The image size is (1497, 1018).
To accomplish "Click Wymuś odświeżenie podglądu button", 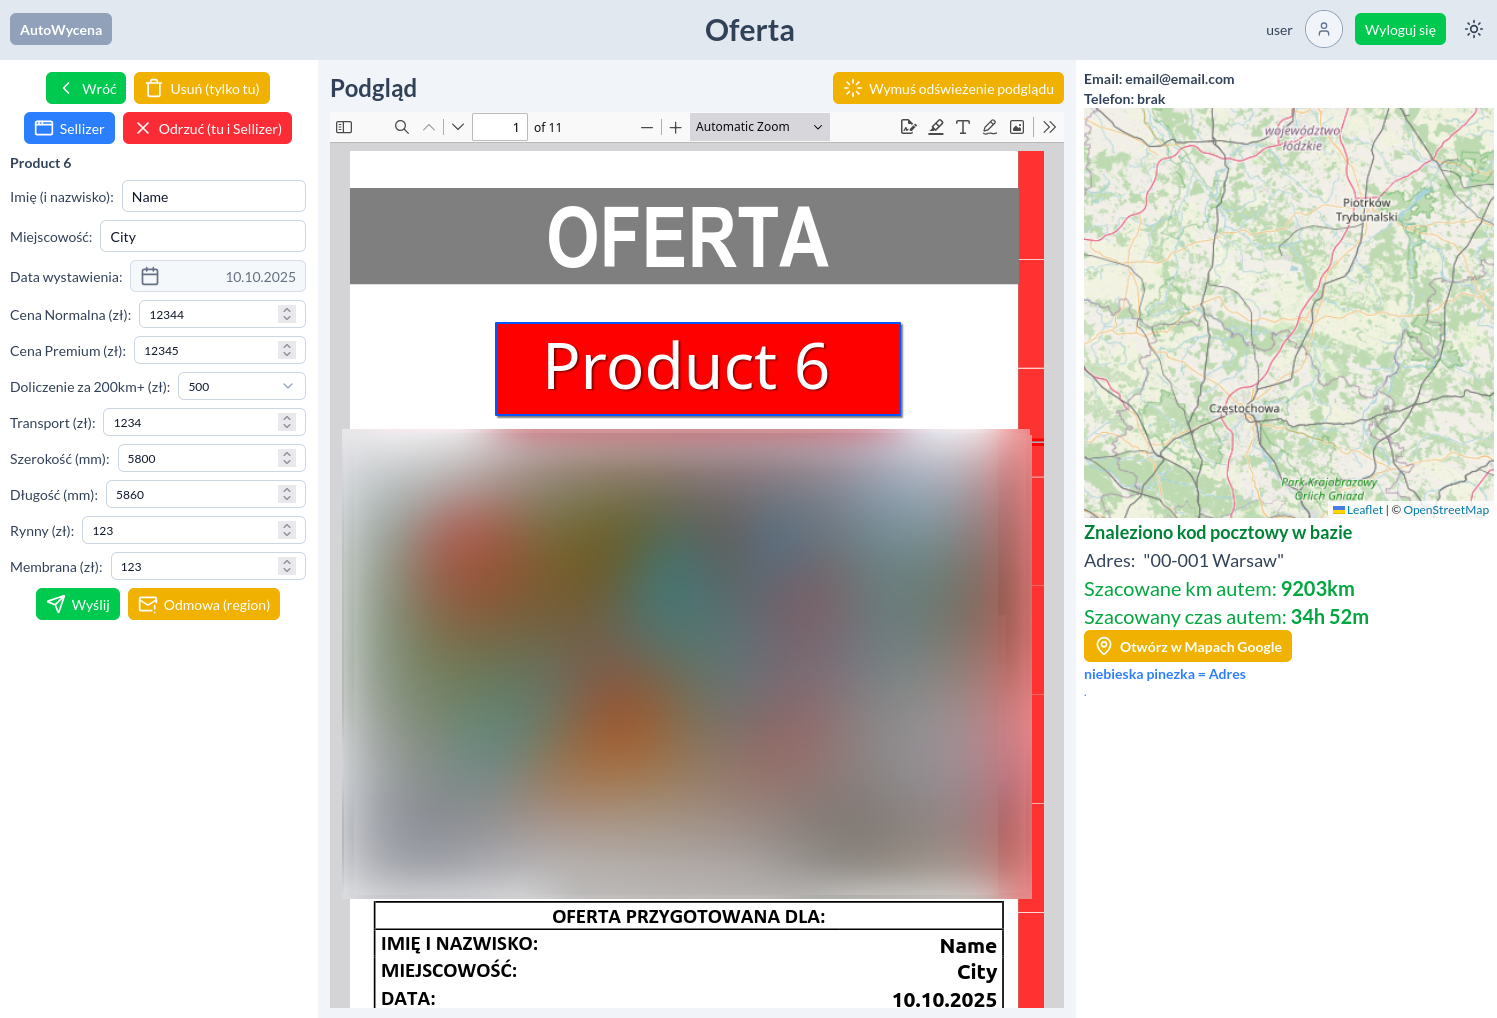I will pyautogui.click(x=948, y=89).
